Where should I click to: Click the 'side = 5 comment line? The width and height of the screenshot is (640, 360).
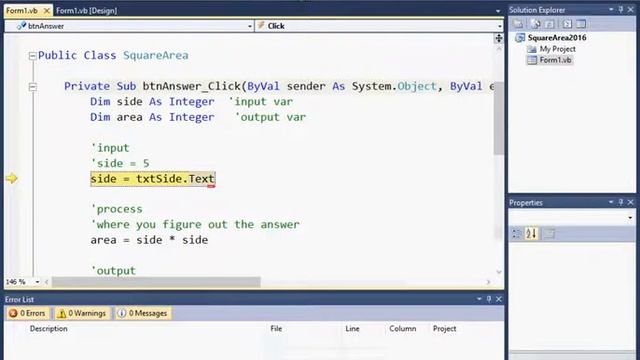120,163
